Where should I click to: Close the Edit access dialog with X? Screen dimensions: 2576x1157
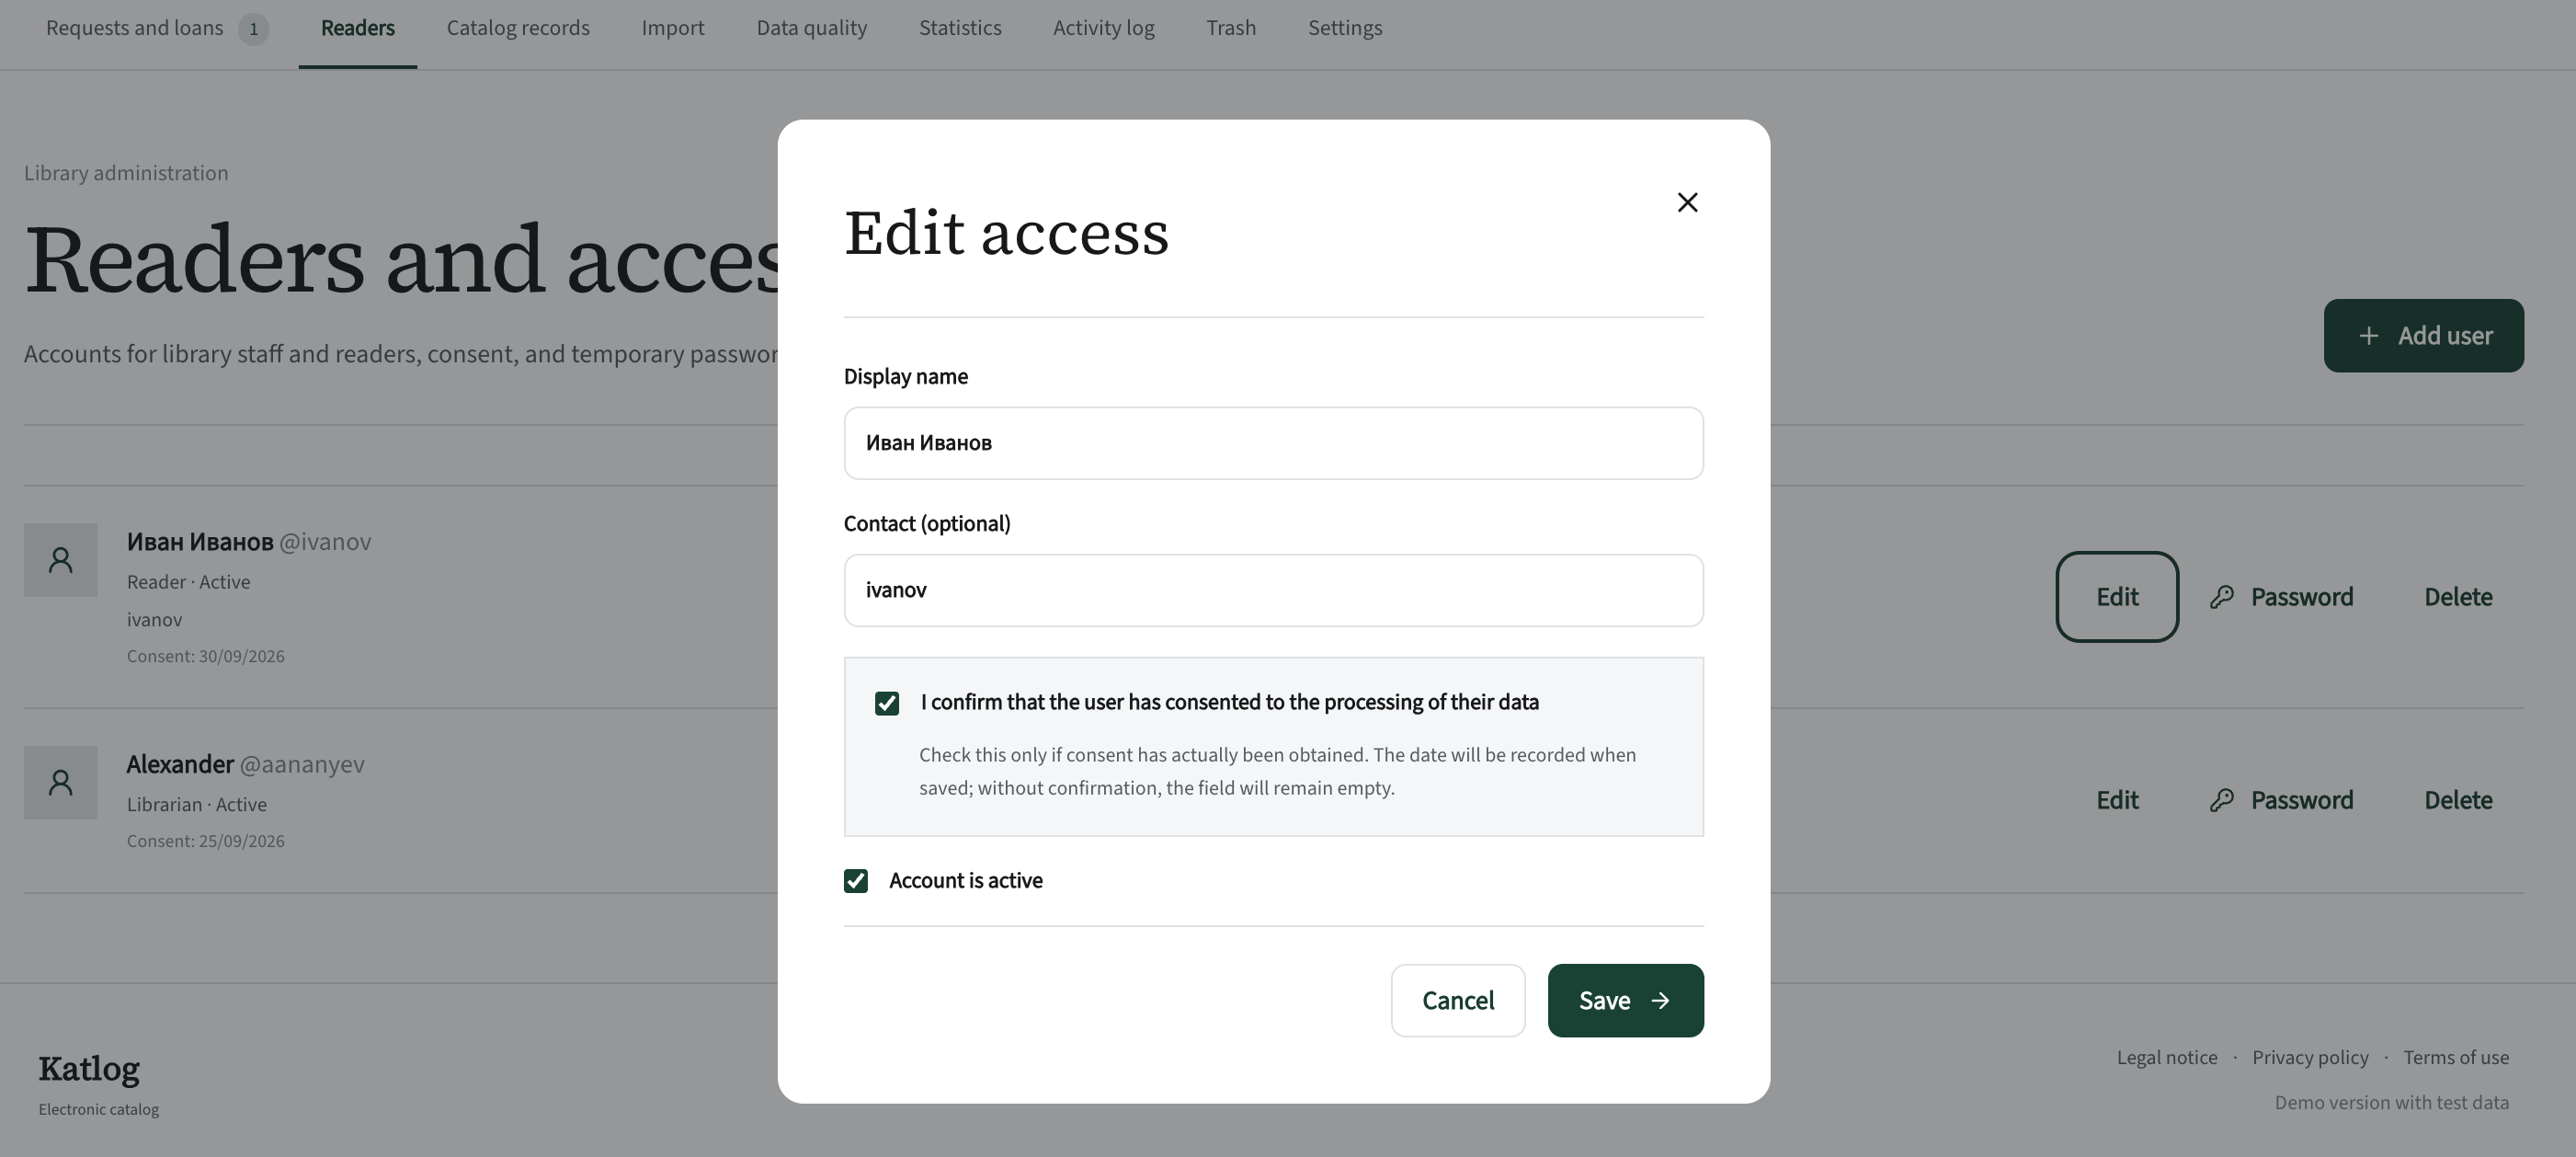point(1687,203)
